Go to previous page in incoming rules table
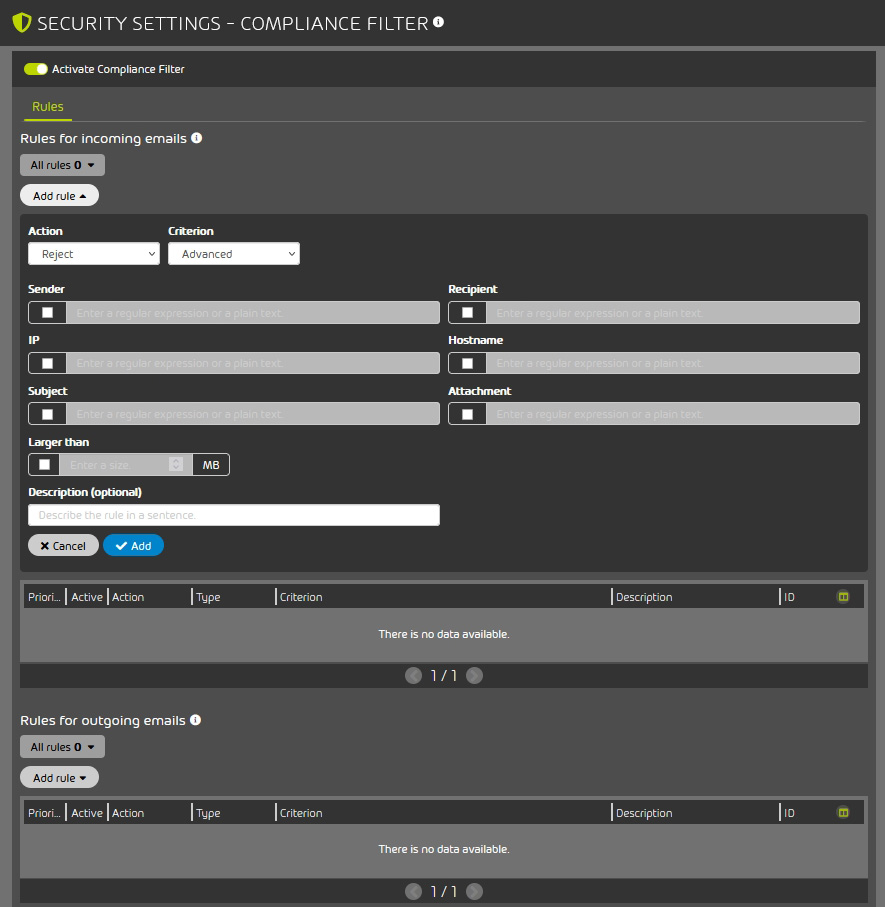The height and width of the screenshot is (907, 885). [x=414, y=676]
